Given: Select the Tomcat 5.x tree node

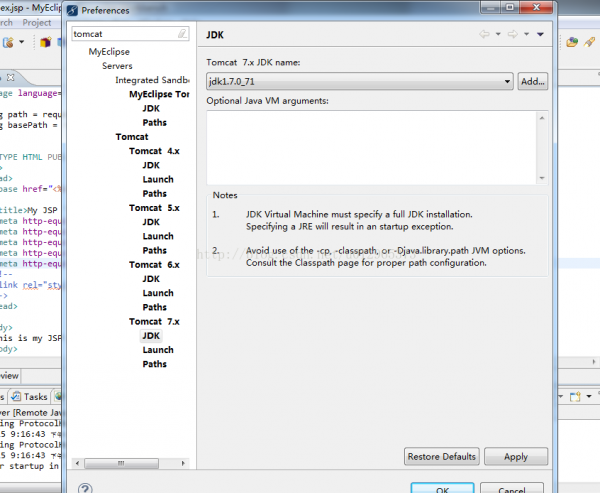Looking at the screenshot, I should point(154,208).
